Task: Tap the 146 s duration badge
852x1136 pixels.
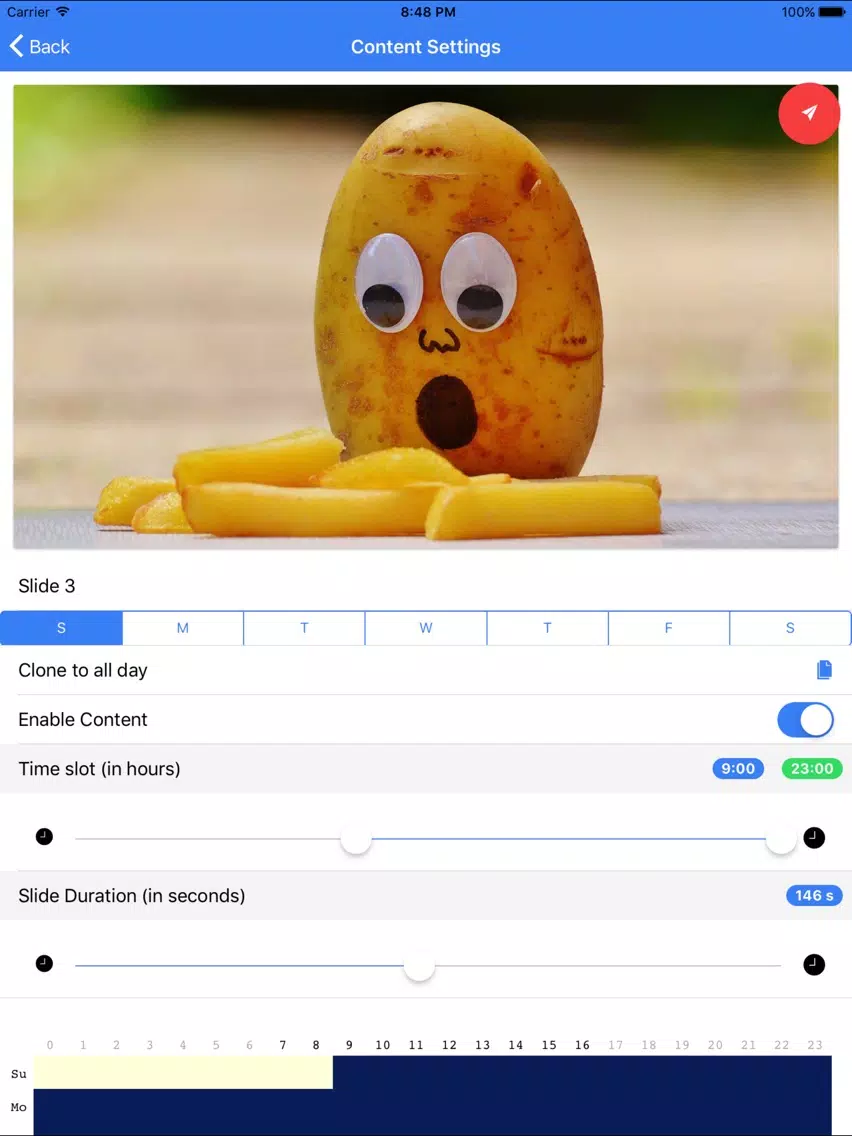Action: coord(814,895)
